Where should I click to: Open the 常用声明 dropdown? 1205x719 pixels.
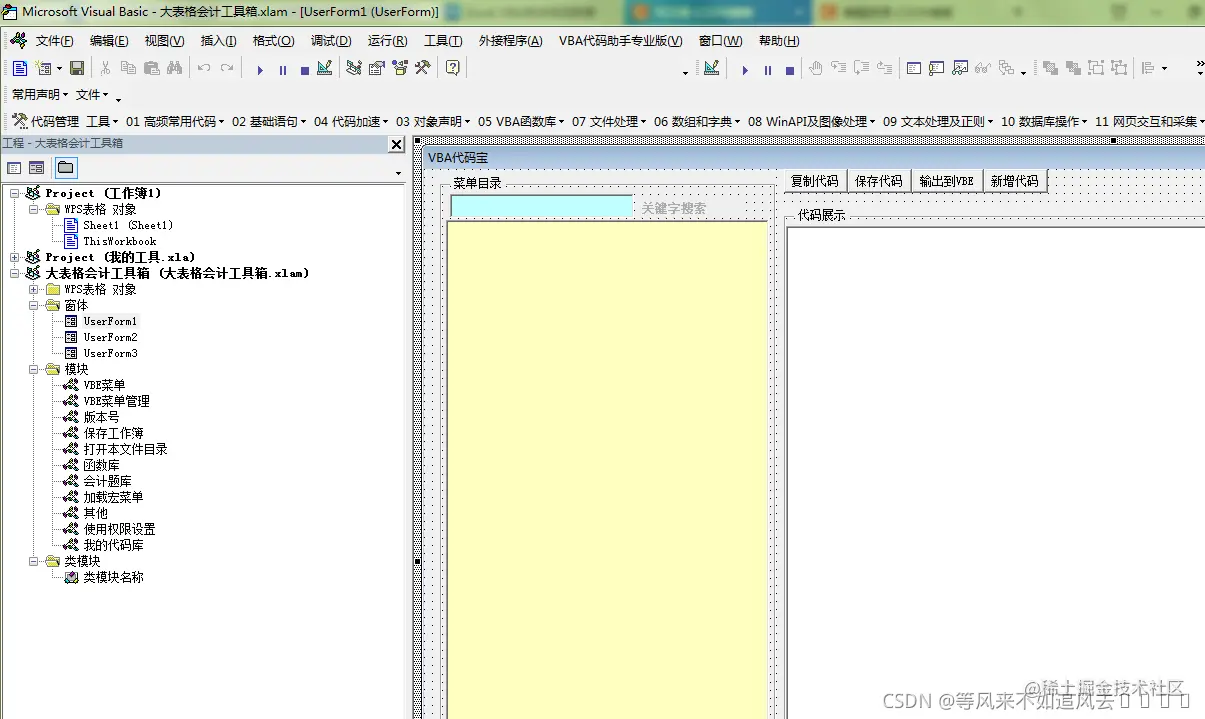point(40,95)
